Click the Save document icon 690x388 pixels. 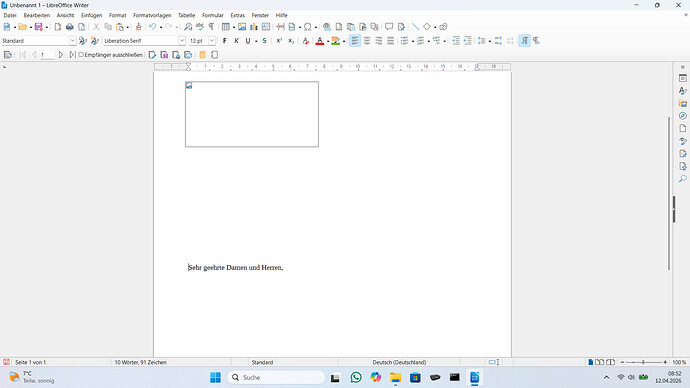pos(39,27)
